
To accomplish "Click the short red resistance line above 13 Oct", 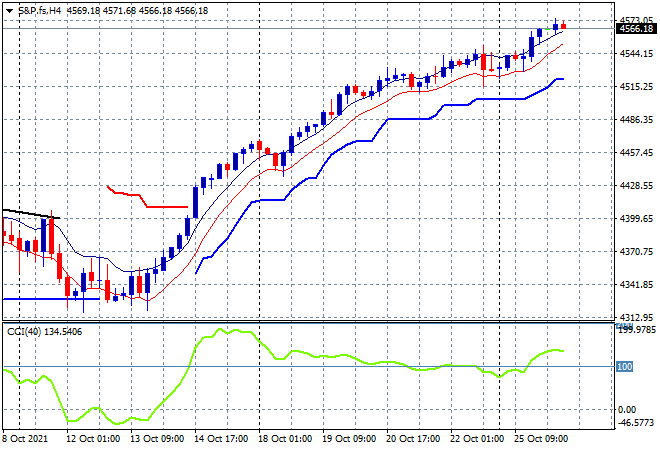I will [x=147, y=197].
